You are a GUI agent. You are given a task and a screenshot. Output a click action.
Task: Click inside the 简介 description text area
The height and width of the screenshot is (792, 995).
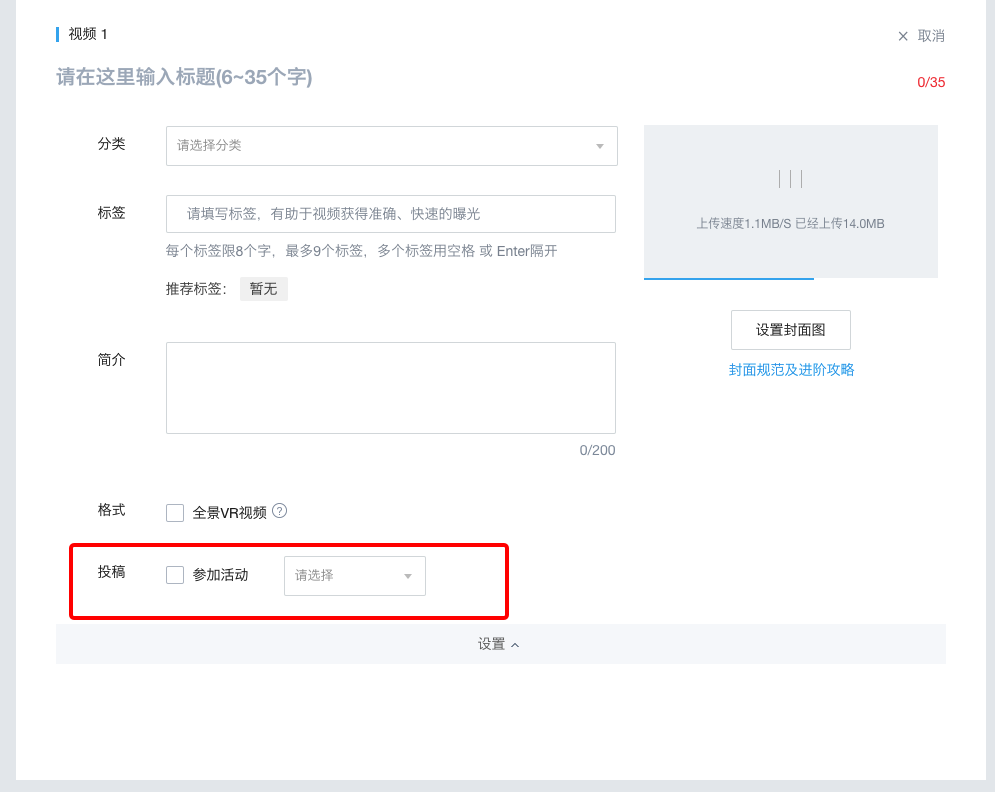(x=390, y=388)
